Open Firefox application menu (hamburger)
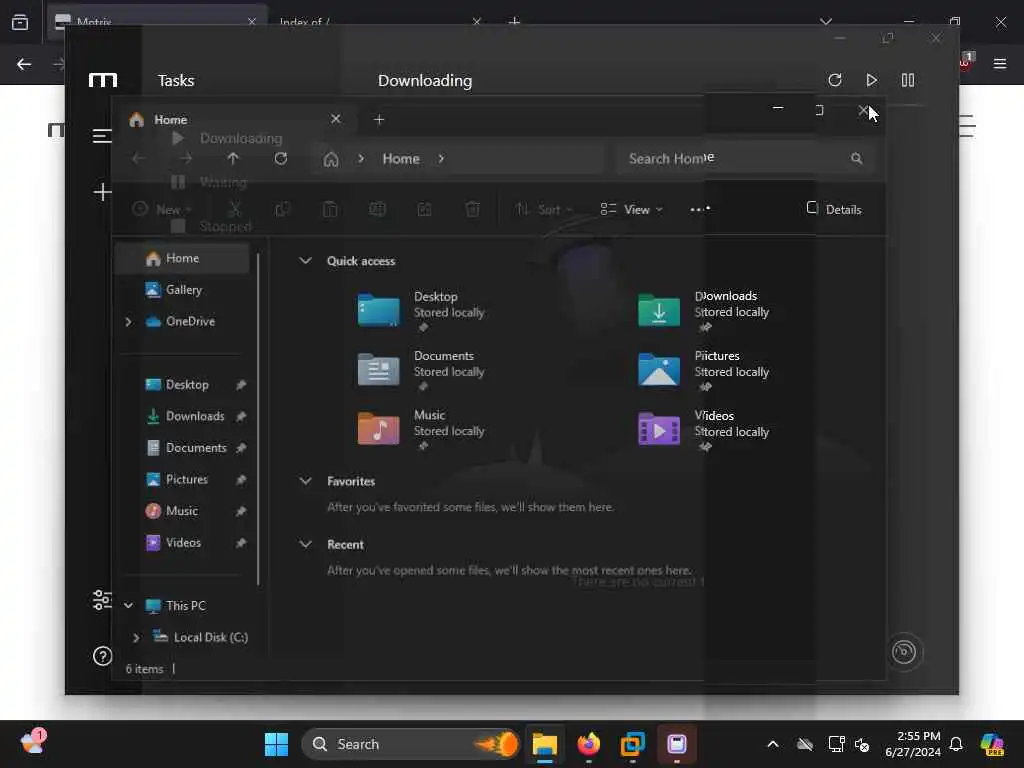 pyautogui.click(x=1000, y=63)
